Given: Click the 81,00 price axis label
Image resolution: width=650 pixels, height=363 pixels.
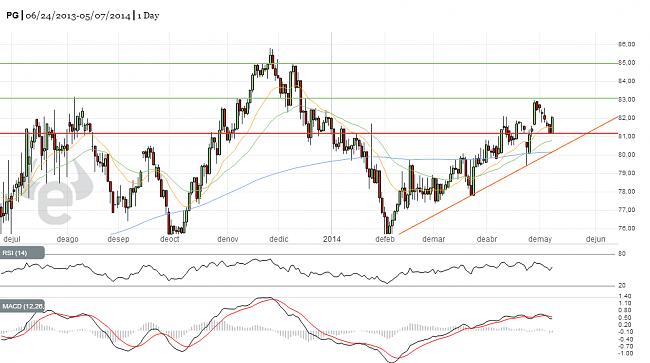Looking at the screenshot, I should (626, 136).
